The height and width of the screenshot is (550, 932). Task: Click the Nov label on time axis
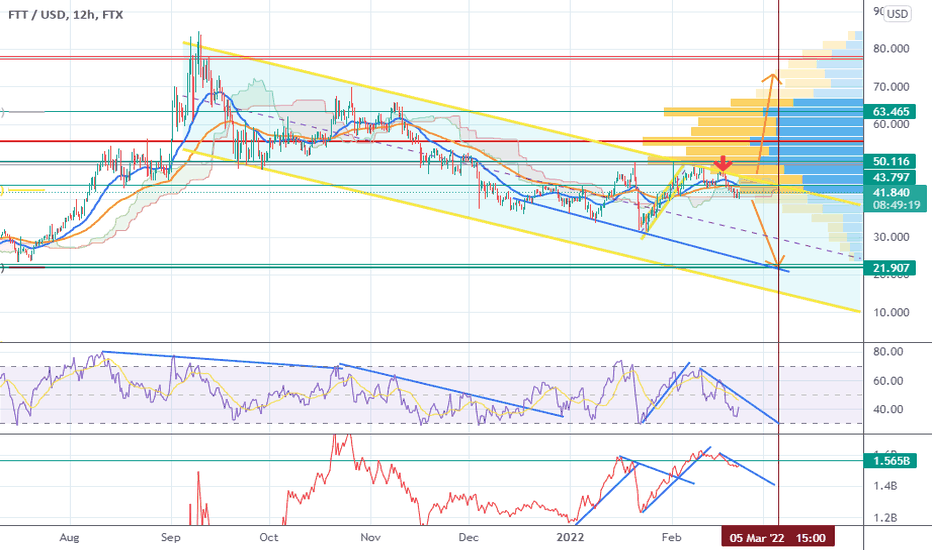(x=370, y=538)
